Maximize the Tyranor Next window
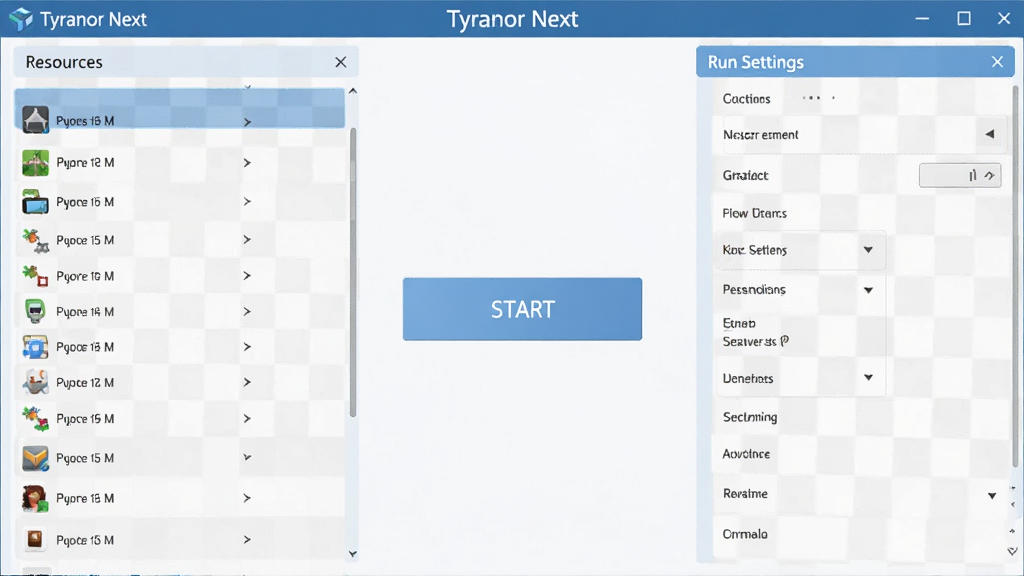 tap(963, 18)
